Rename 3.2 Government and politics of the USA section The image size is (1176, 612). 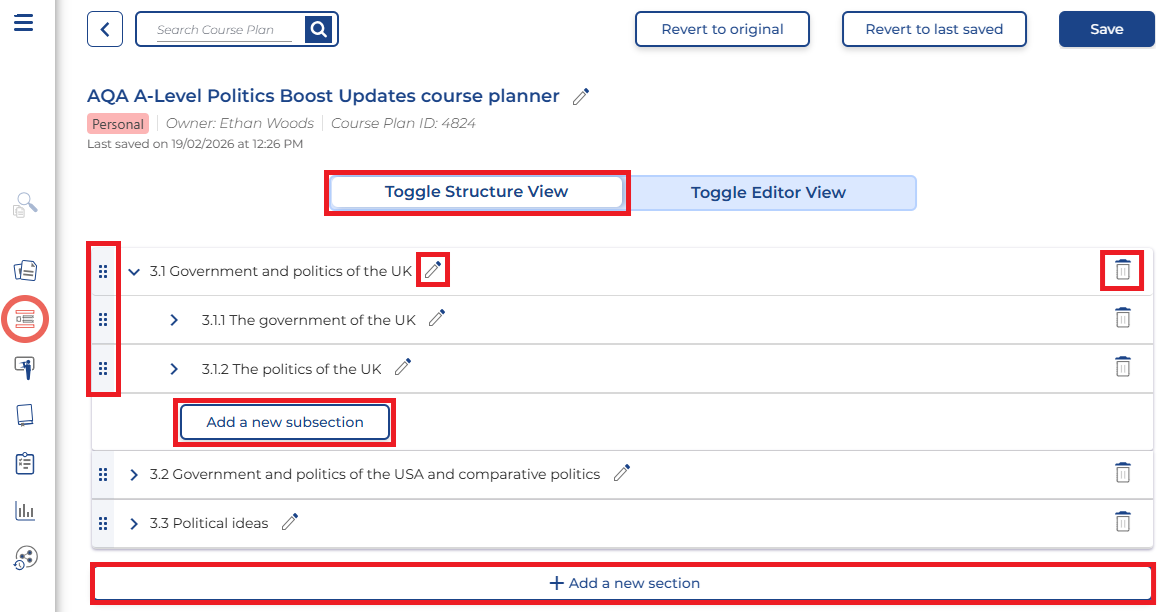(x=622, y=473)
